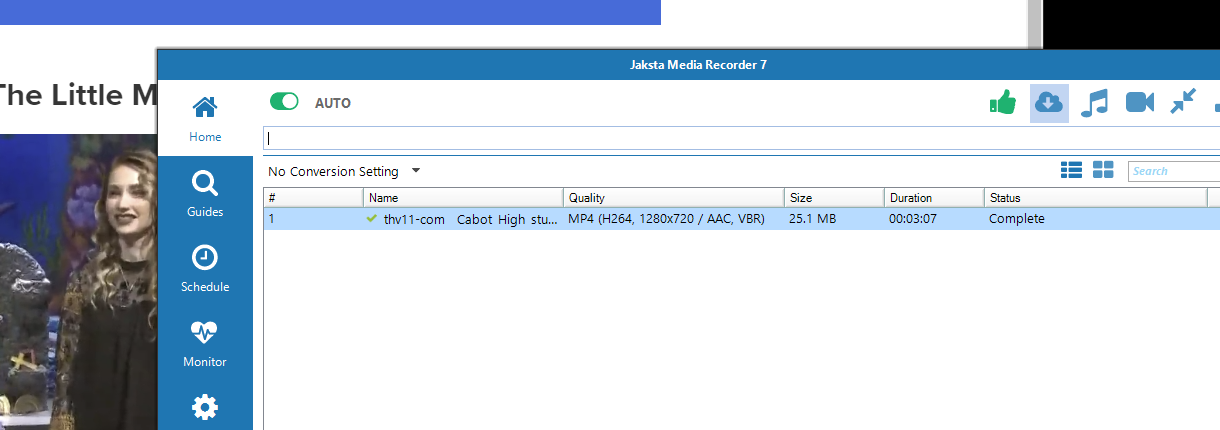This screenshot has height=430, width=1220.
Task: Open the Guides search section
Action: (x=205, y=194)
